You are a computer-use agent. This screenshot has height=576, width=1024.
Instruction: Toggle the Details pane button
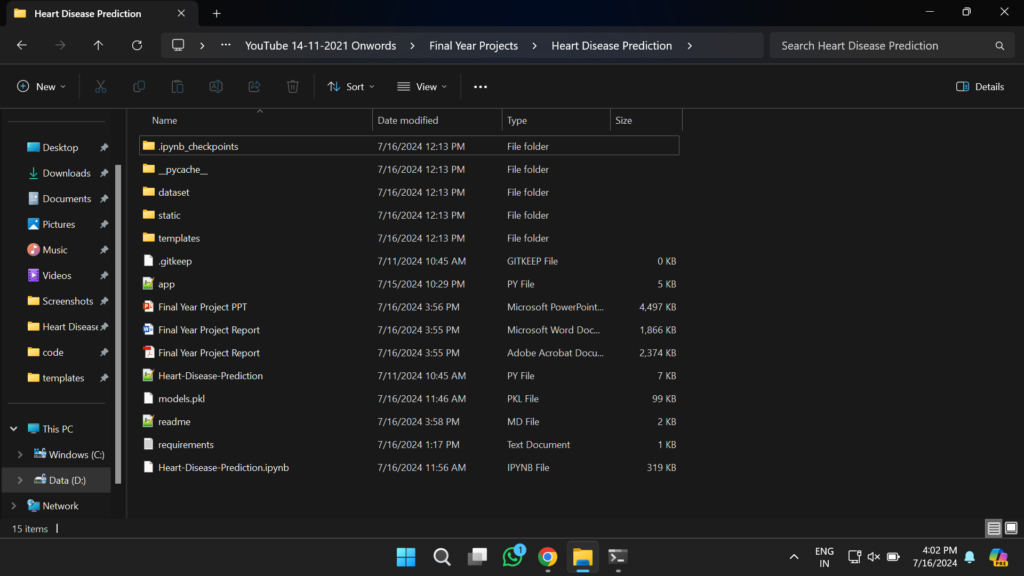[x=980, y=87]
